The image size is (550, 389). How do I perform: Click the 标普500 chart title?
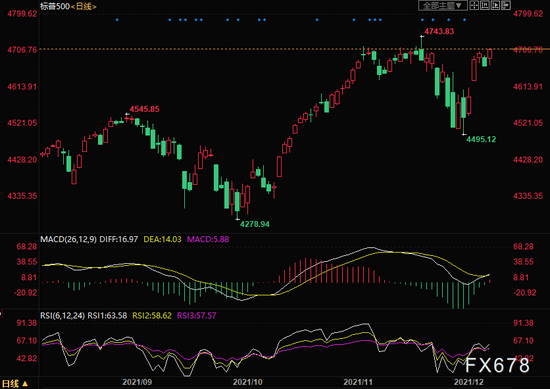55,6
